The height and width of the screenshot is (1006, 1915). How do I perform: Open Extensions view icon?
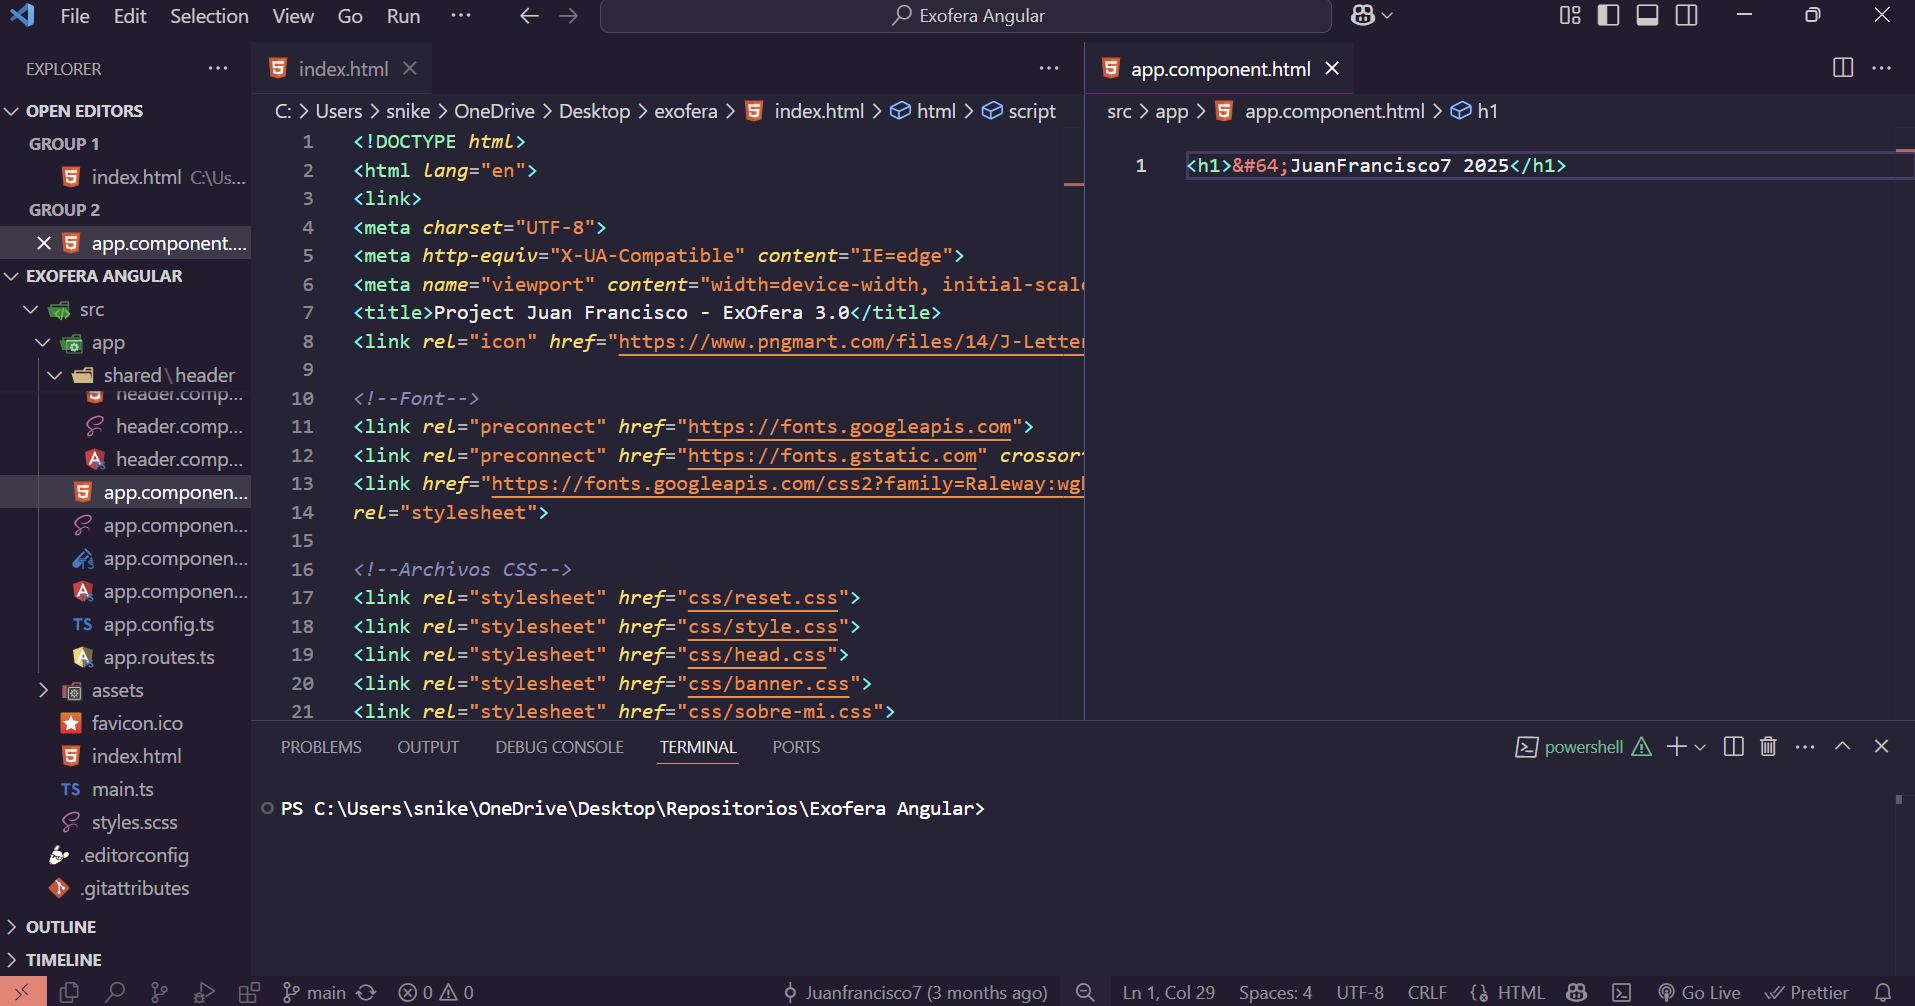249,992
